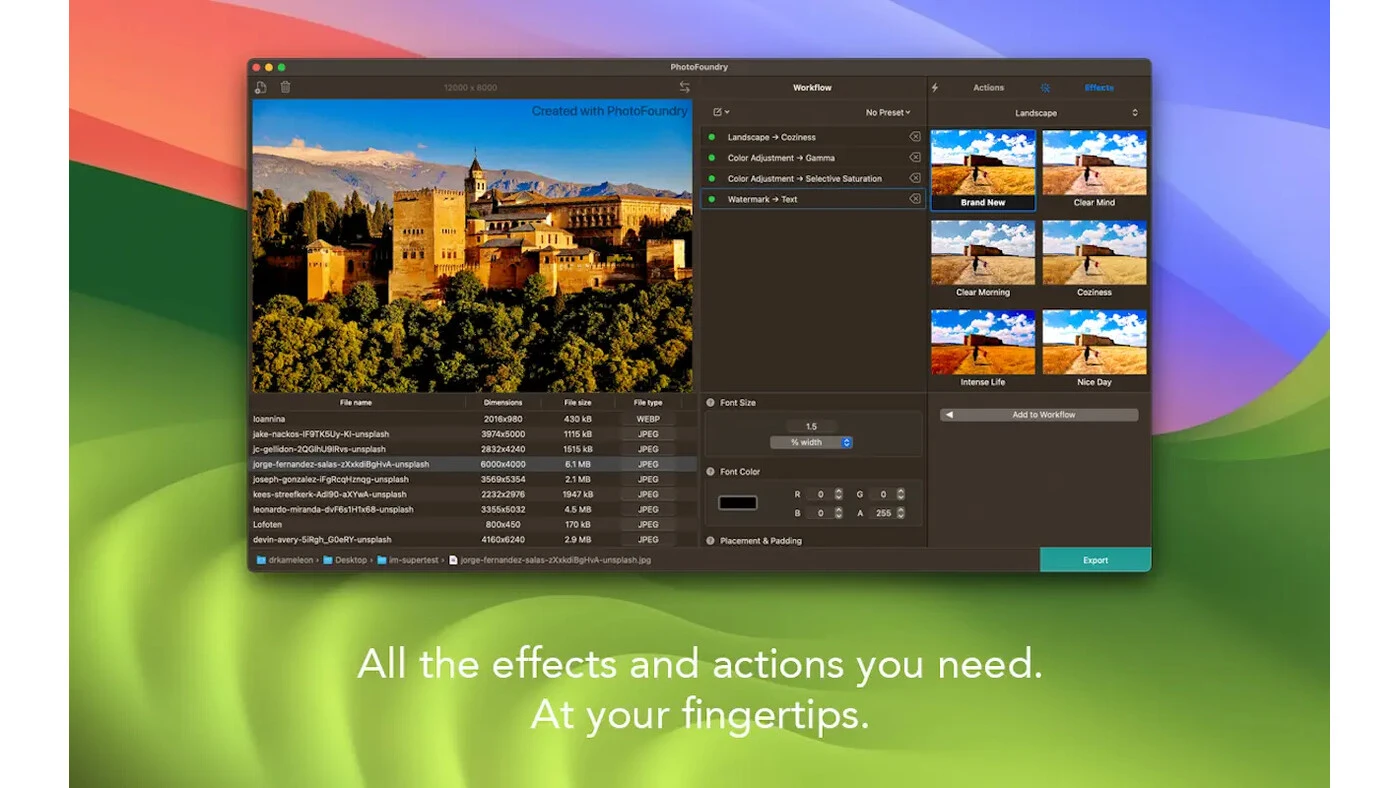
Task: Select the Coziness effect thumbnail
Action: pos(1094,260)
